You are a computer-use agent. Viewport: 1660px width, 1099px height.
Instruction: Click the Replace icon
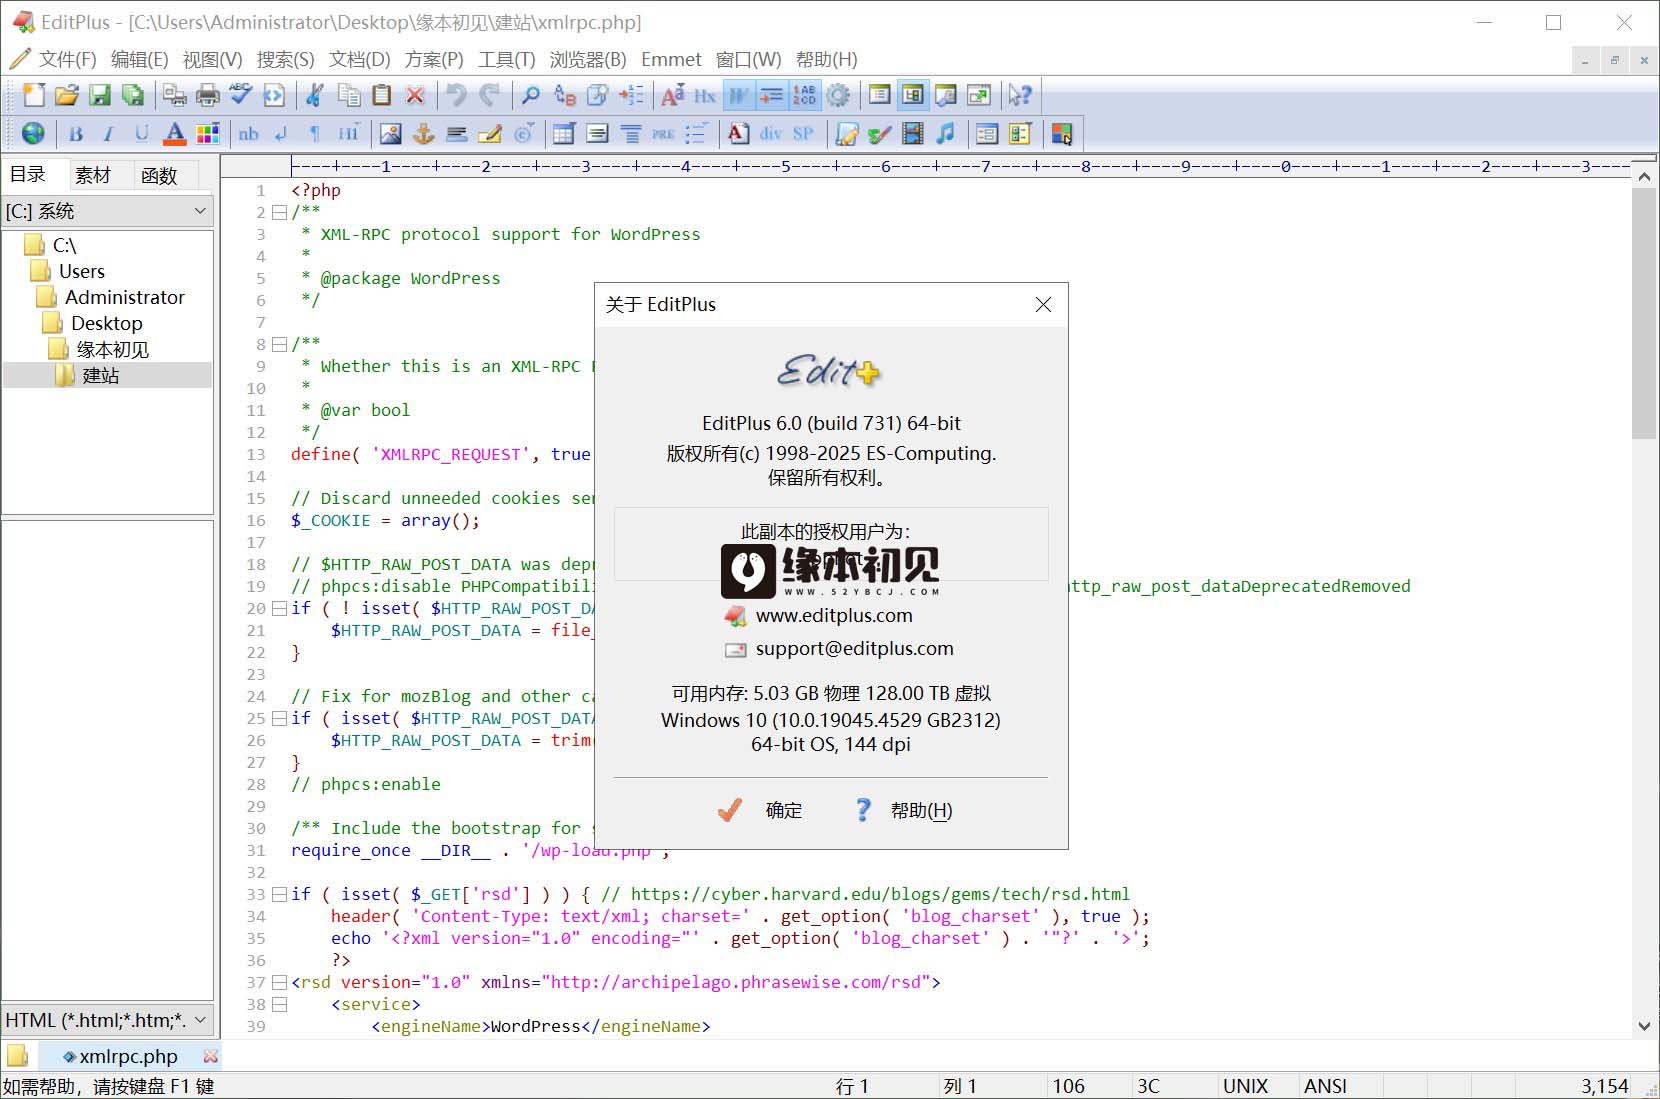click(x=564, y=95)
